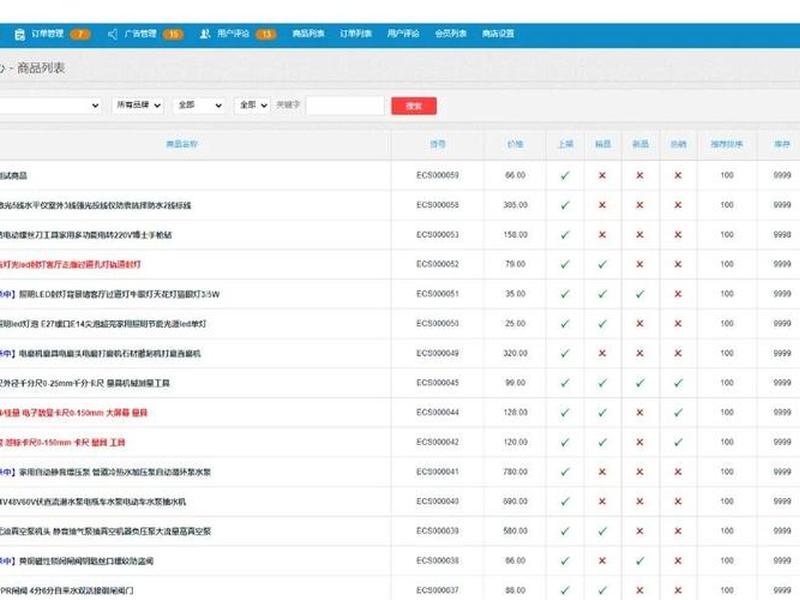
Task: Open the 所有品牌 brand dropdown
Action: pyautogui.click(x=138, y=105)
